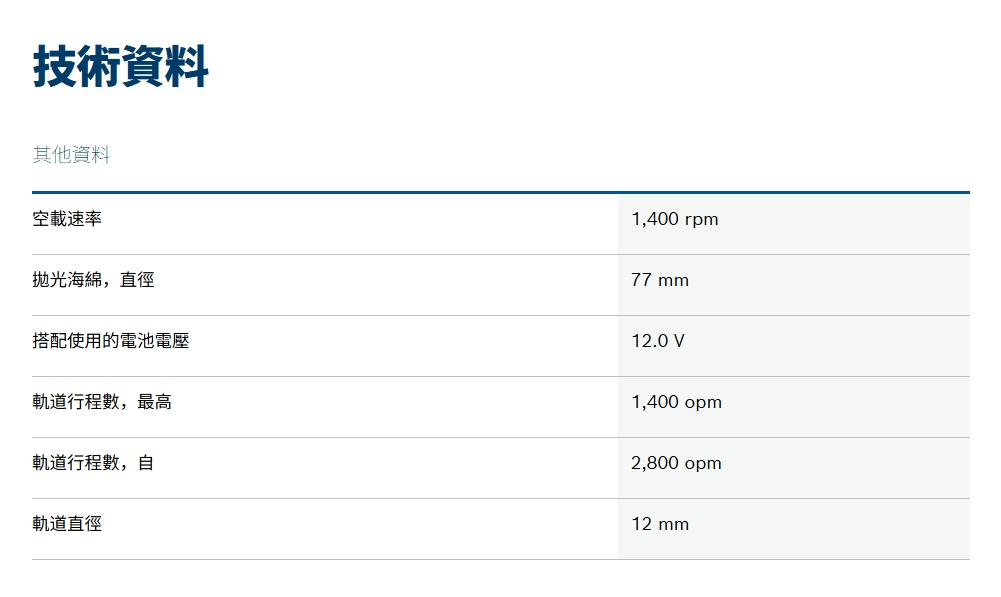Click gray area right of 77 mm
This screenshot has height=597, width=1001.
(830, 285)
